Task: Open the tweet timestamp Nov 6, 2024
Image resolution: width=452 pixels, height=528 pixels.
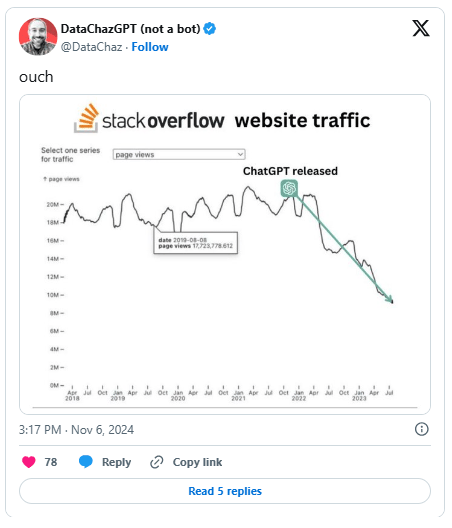Action: point(76,430)
